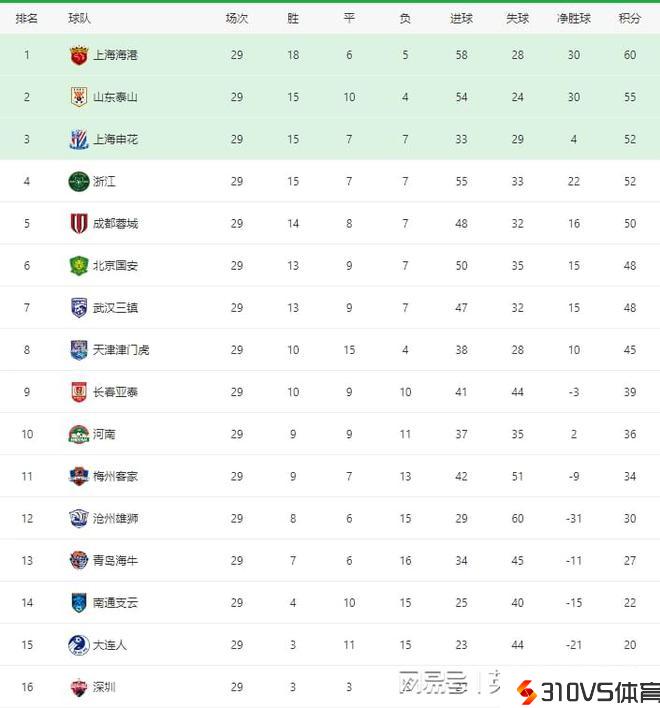The height and width of the screenshot is (708, 660).
Task: Click the 武汉三镇 team logo
Action: 79,308
